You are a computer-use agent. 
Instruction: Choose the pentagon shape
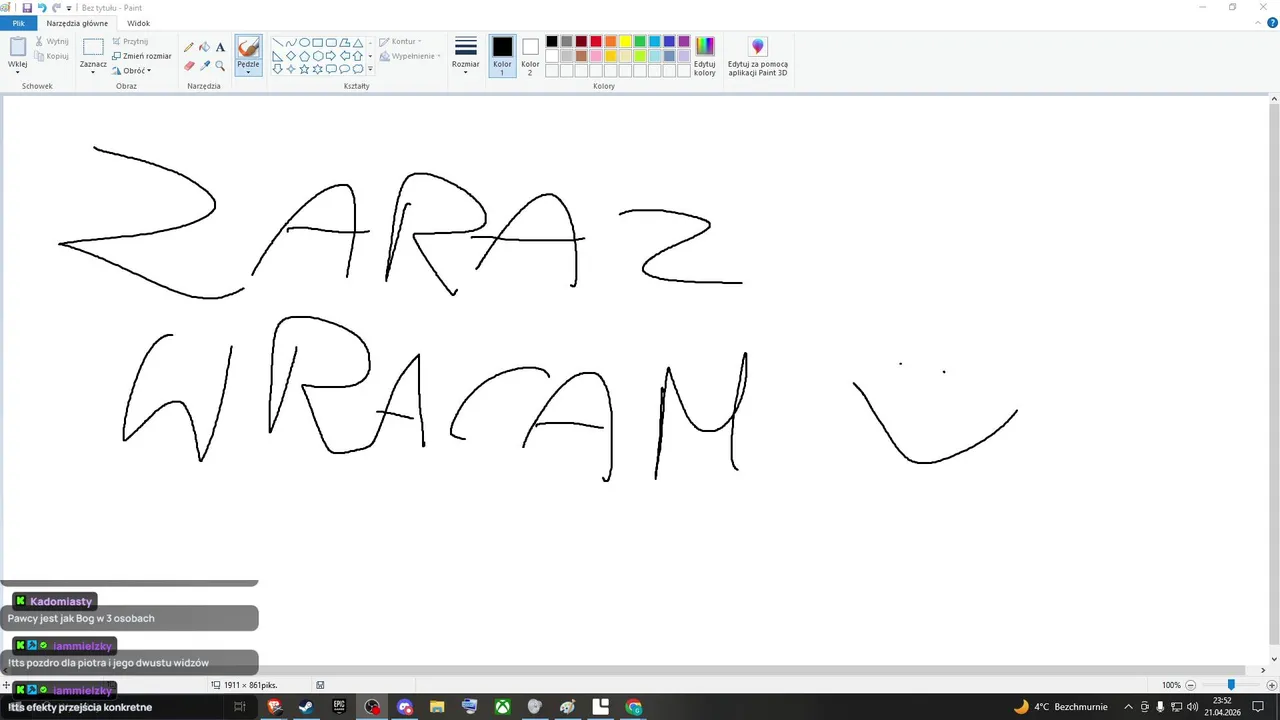coord(304,56)
